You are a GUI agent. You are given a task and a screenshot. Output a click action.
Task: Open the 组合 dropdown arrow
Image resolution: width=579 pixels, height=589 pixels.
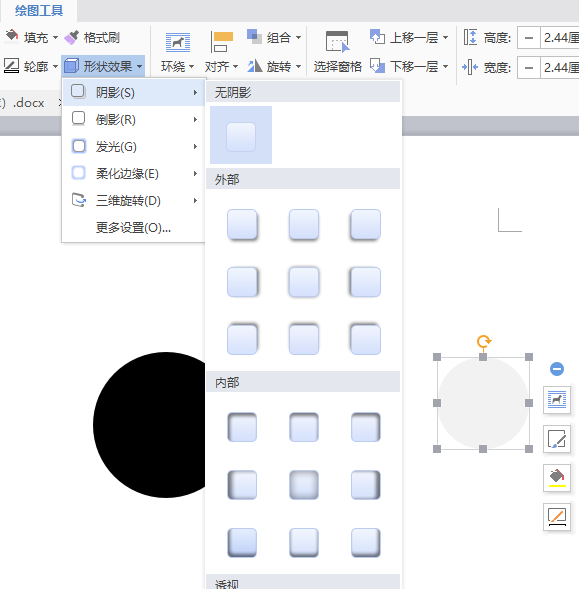(298, 37)
